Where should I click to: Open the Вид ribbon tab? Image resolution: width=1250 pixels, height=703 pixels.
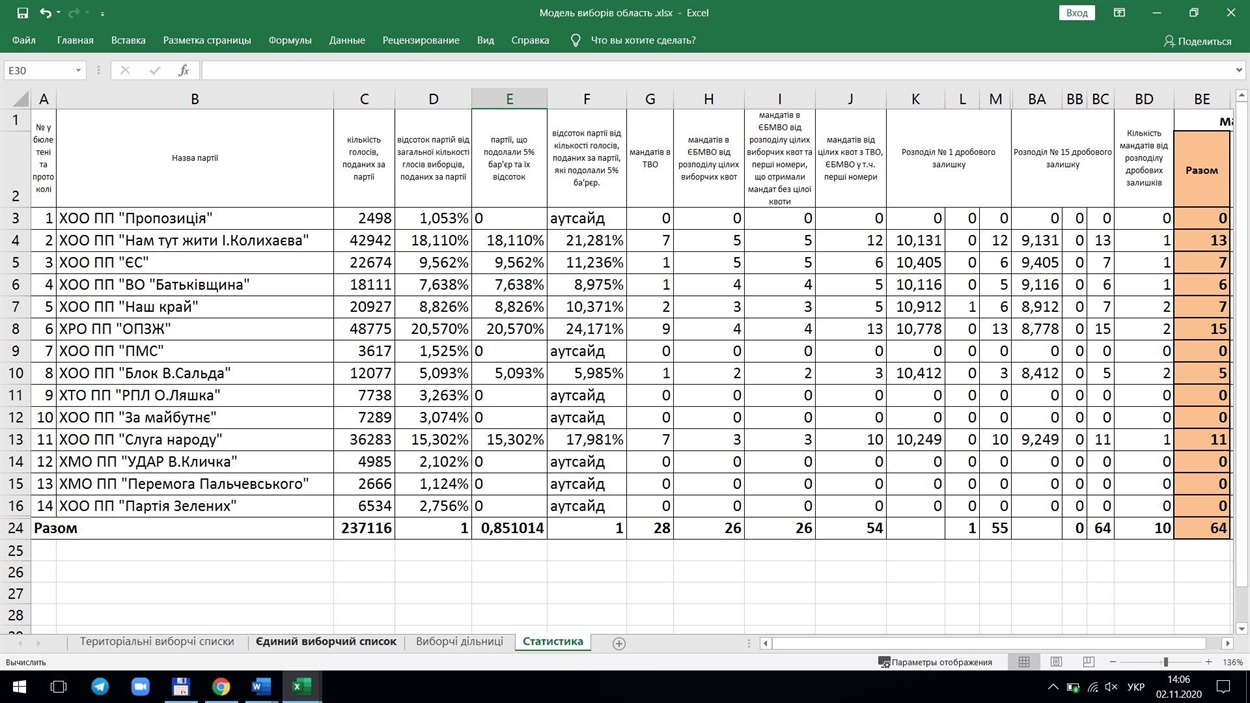(x=485, y=41)
